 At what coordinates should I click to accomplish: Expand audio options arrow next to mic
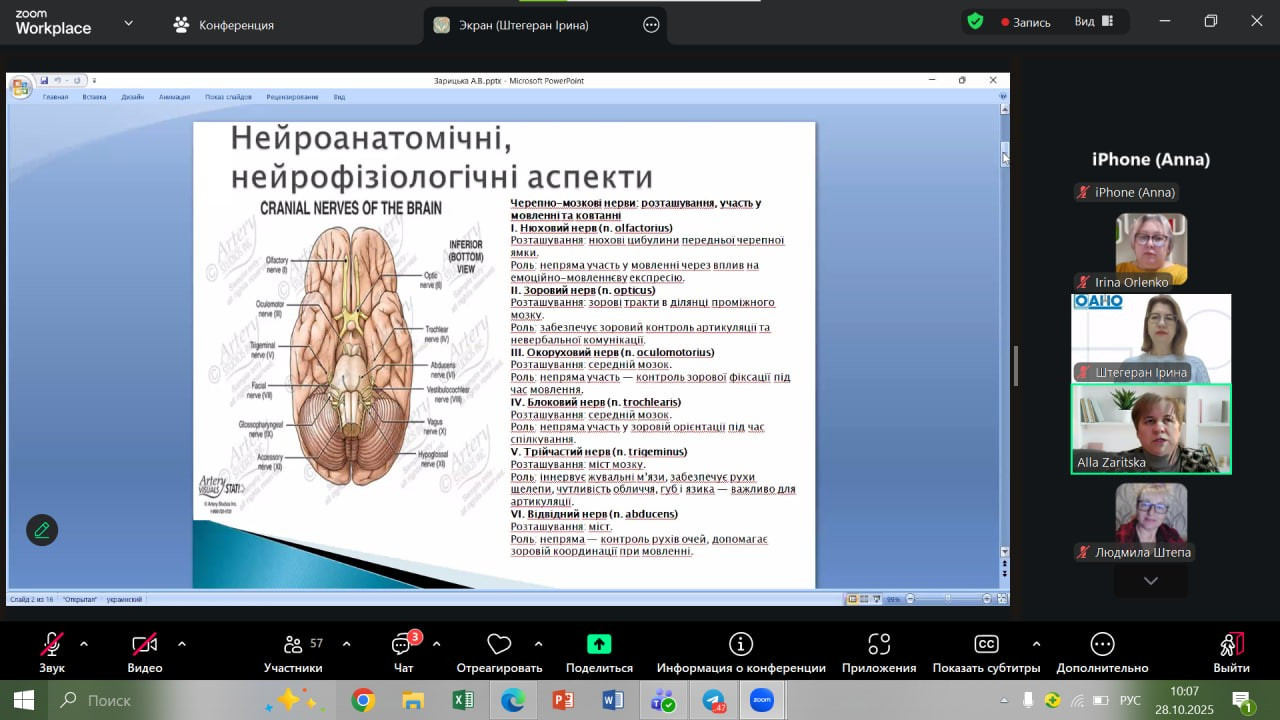pyautogui.click(x=84, y=644)
